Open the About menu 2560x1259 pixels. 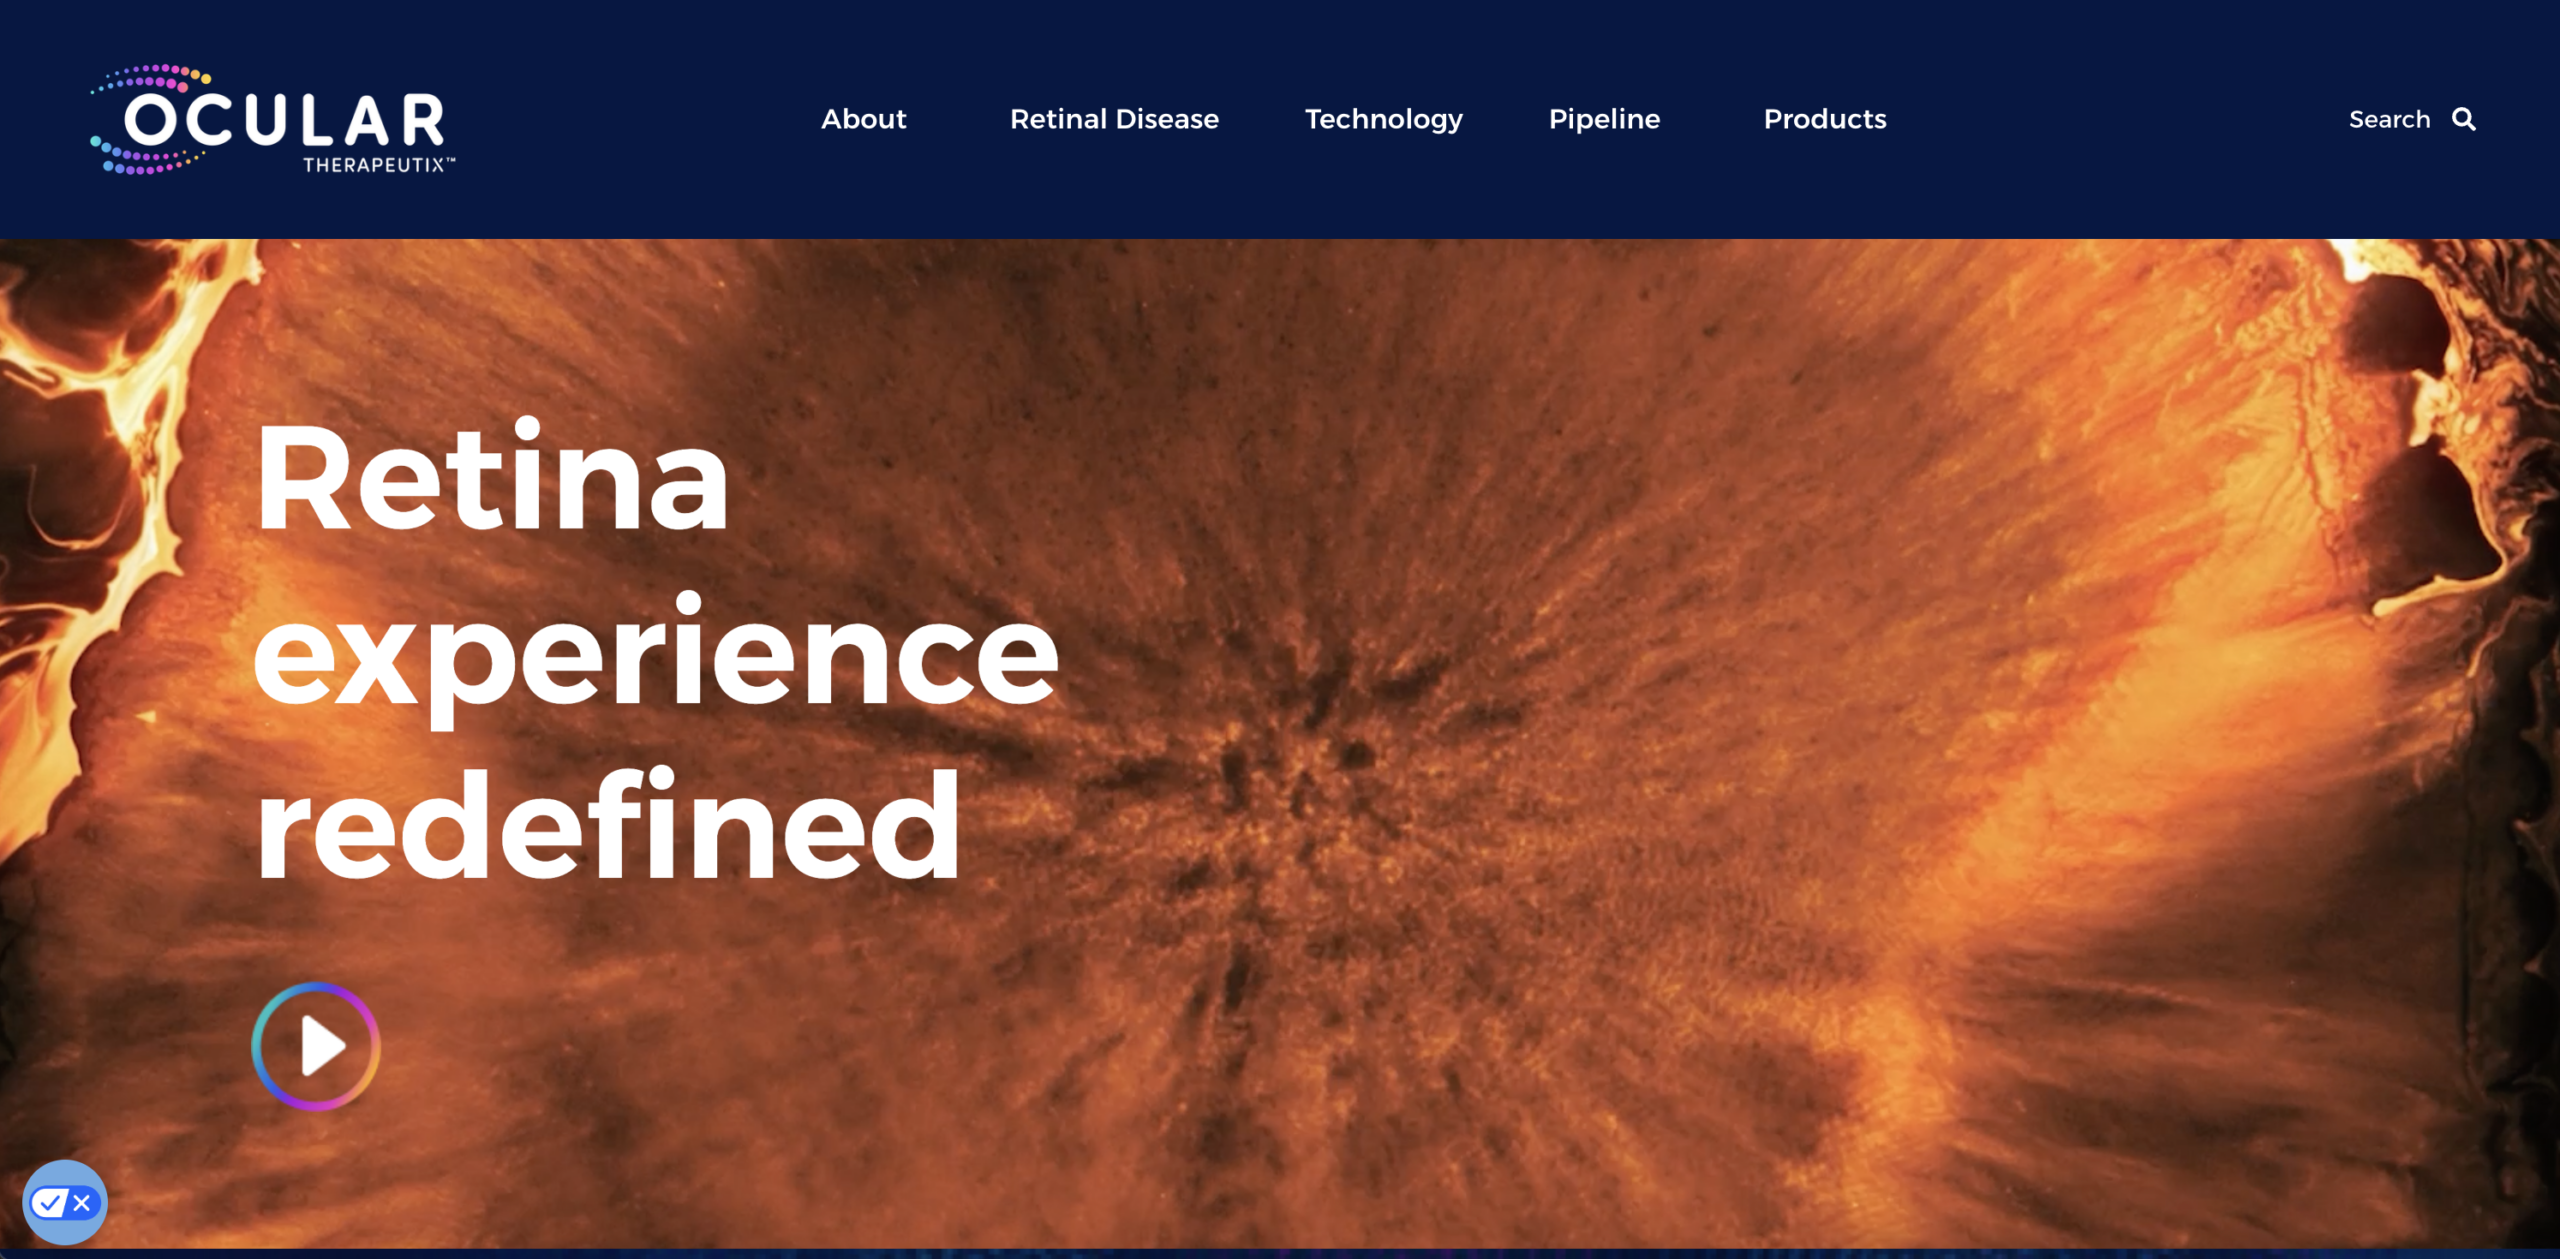click(x=863, y=119)
